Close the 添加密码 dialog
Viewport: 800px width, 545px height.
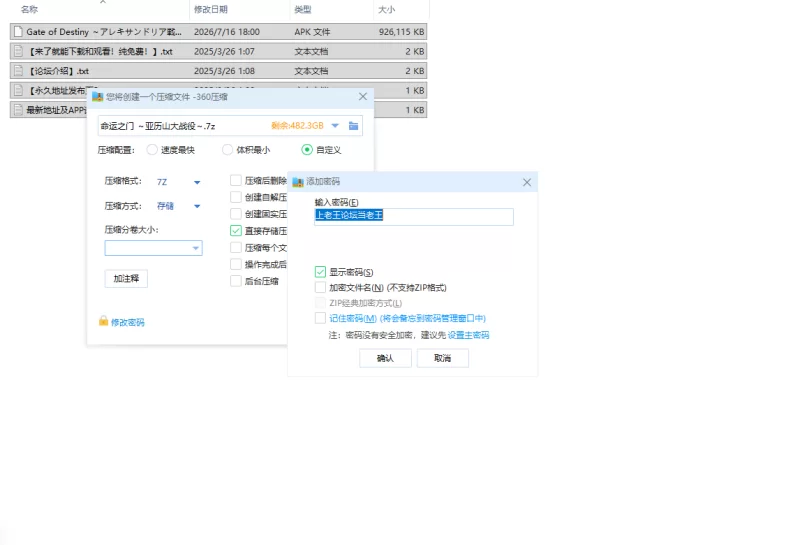(x=527, y=182)
